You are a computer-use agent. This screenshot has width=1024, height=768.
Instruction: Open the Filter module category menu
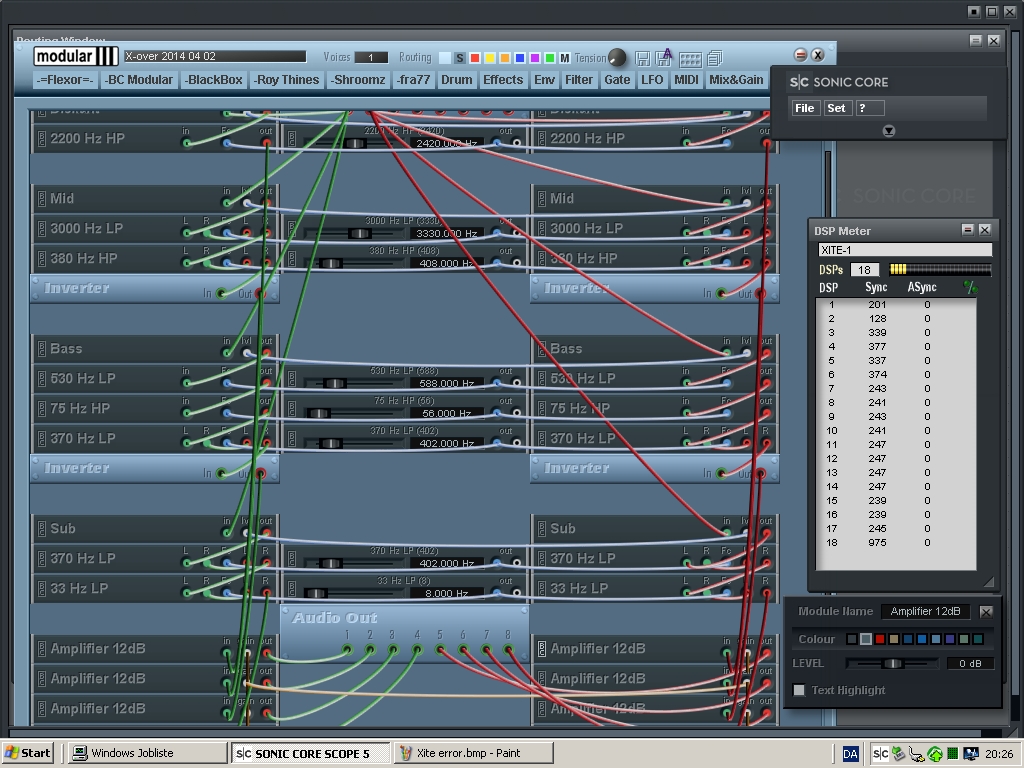(x=578, y=80)
